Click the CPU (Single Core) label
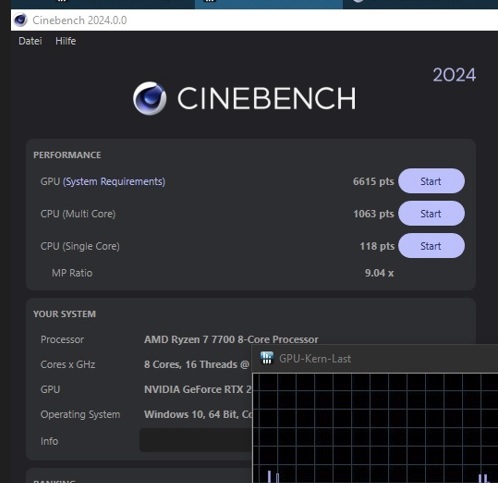This screenshot has height=483, width=498. [x=80, y=246]
